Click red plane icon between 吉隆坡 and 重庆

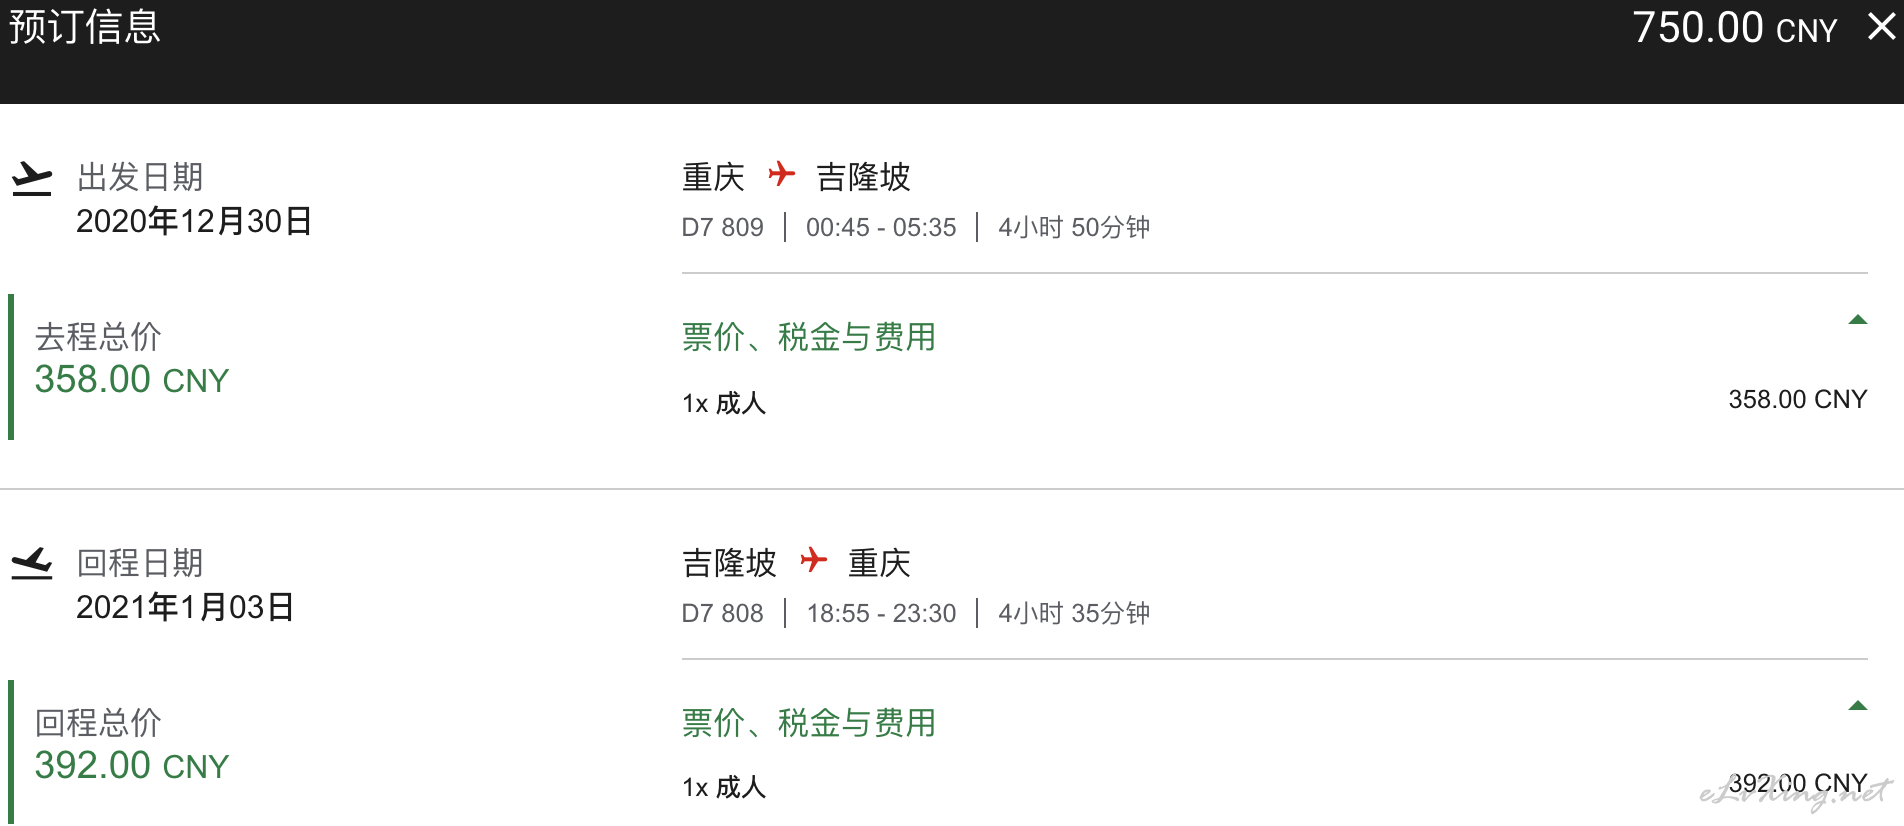(x=813, y=560)
